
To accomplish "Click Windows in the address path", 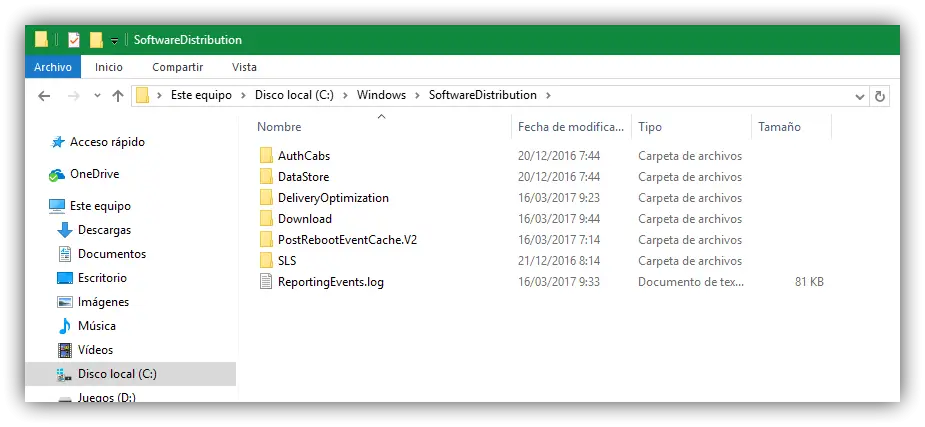I will point(381,95).
